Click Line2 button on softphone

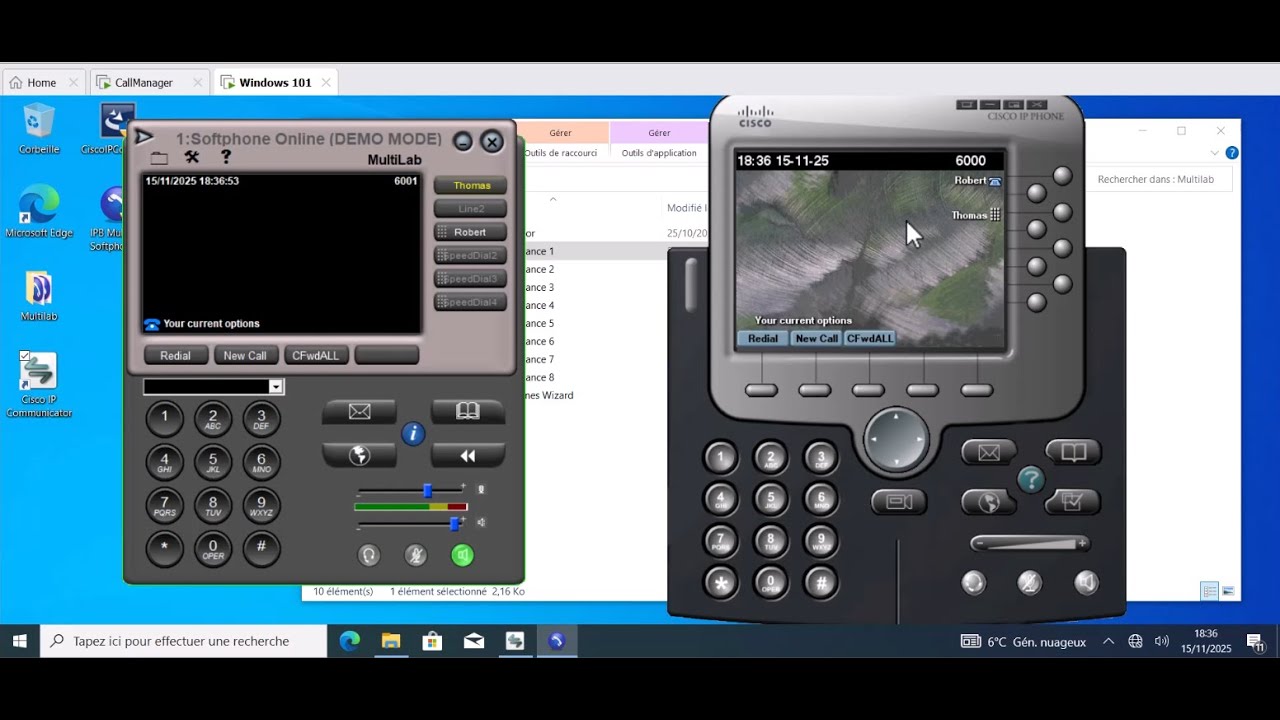470,209
